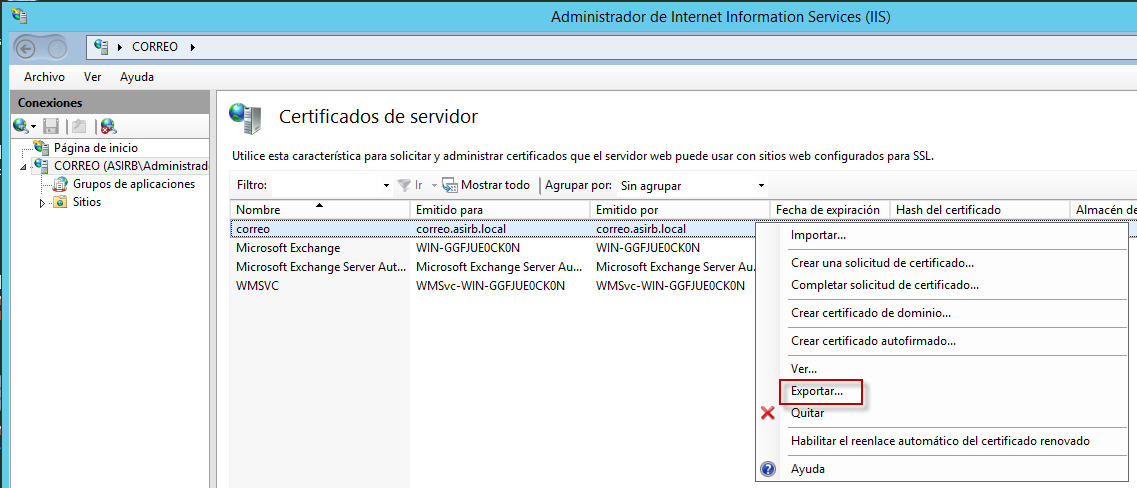The width and height of the screenshot is (1137, 488).
Task: Sort by Emitido para column header
Action: (500, 210)
